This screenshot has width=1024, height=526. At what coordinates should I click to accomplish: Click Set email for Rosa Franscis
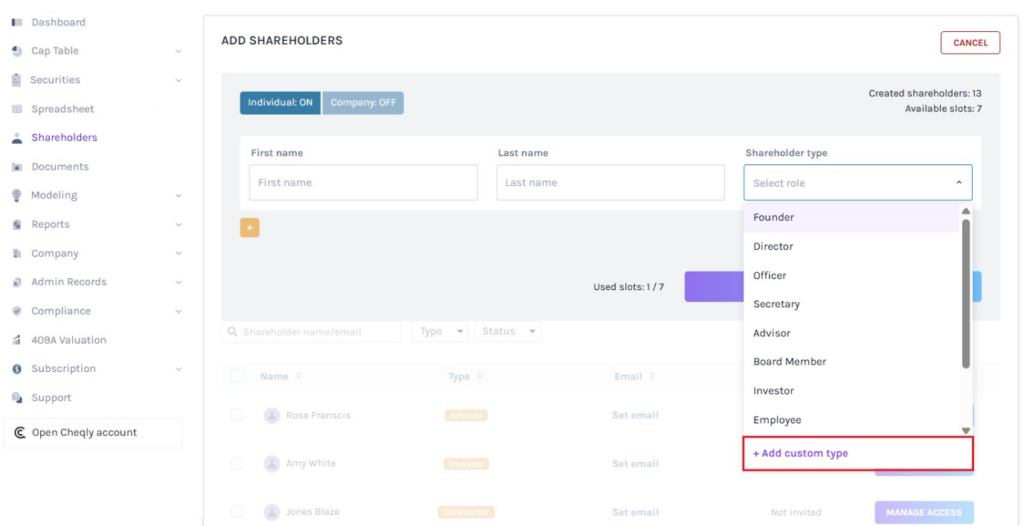point(635,415)
